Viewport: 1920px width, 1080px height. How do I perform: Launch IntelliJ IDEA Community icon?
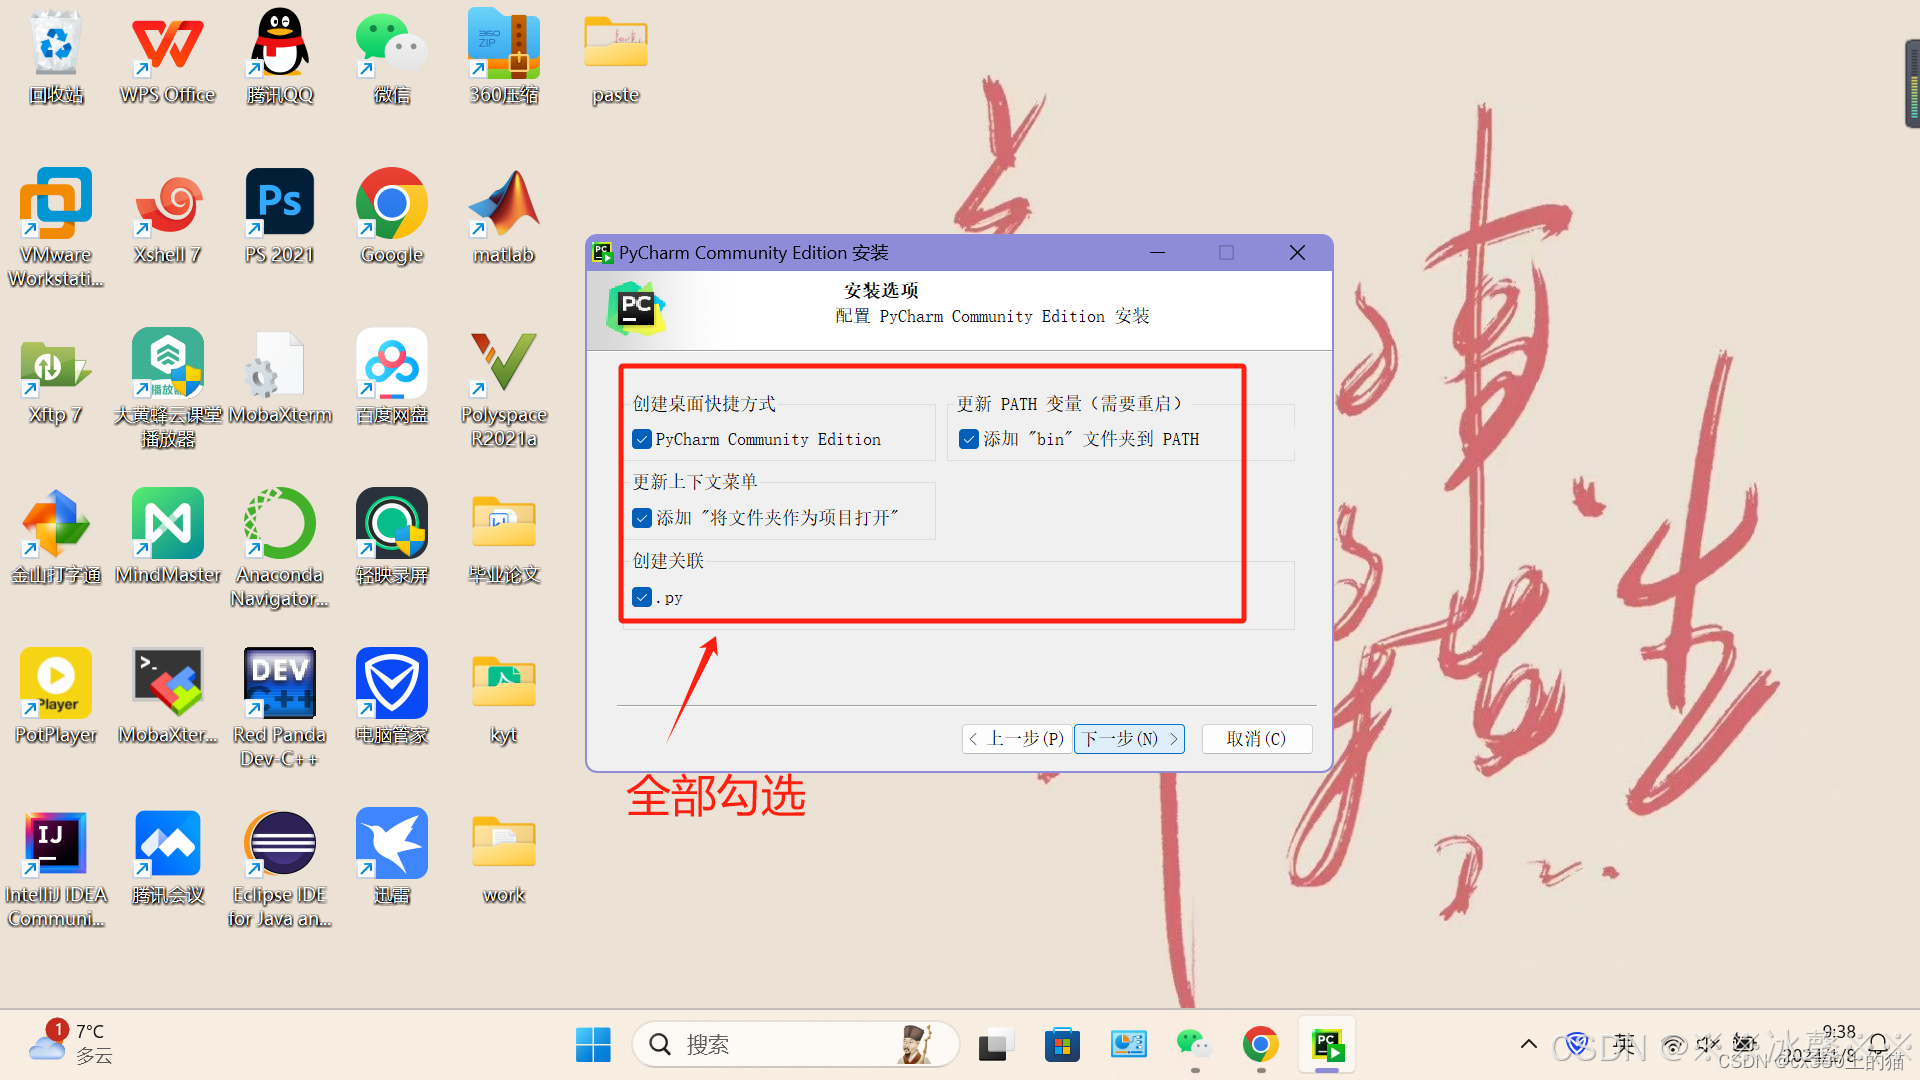(x=55, y=844)
